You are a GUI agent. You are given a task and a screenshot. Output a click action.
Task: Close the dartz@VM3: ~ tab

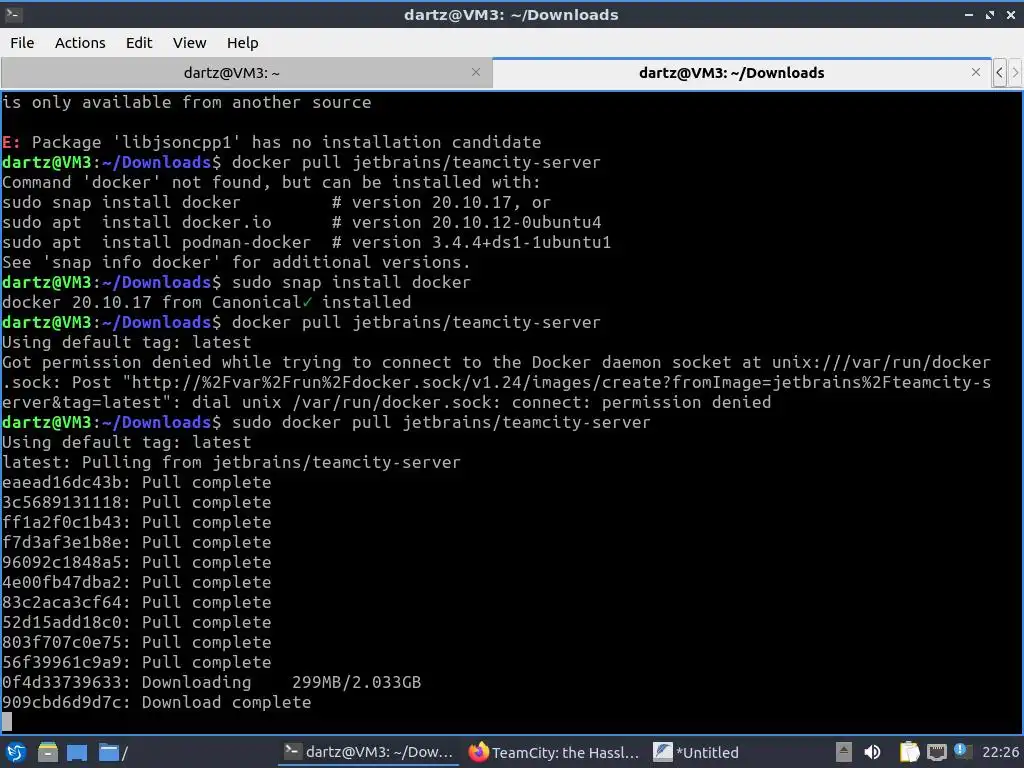coord(476,72)
